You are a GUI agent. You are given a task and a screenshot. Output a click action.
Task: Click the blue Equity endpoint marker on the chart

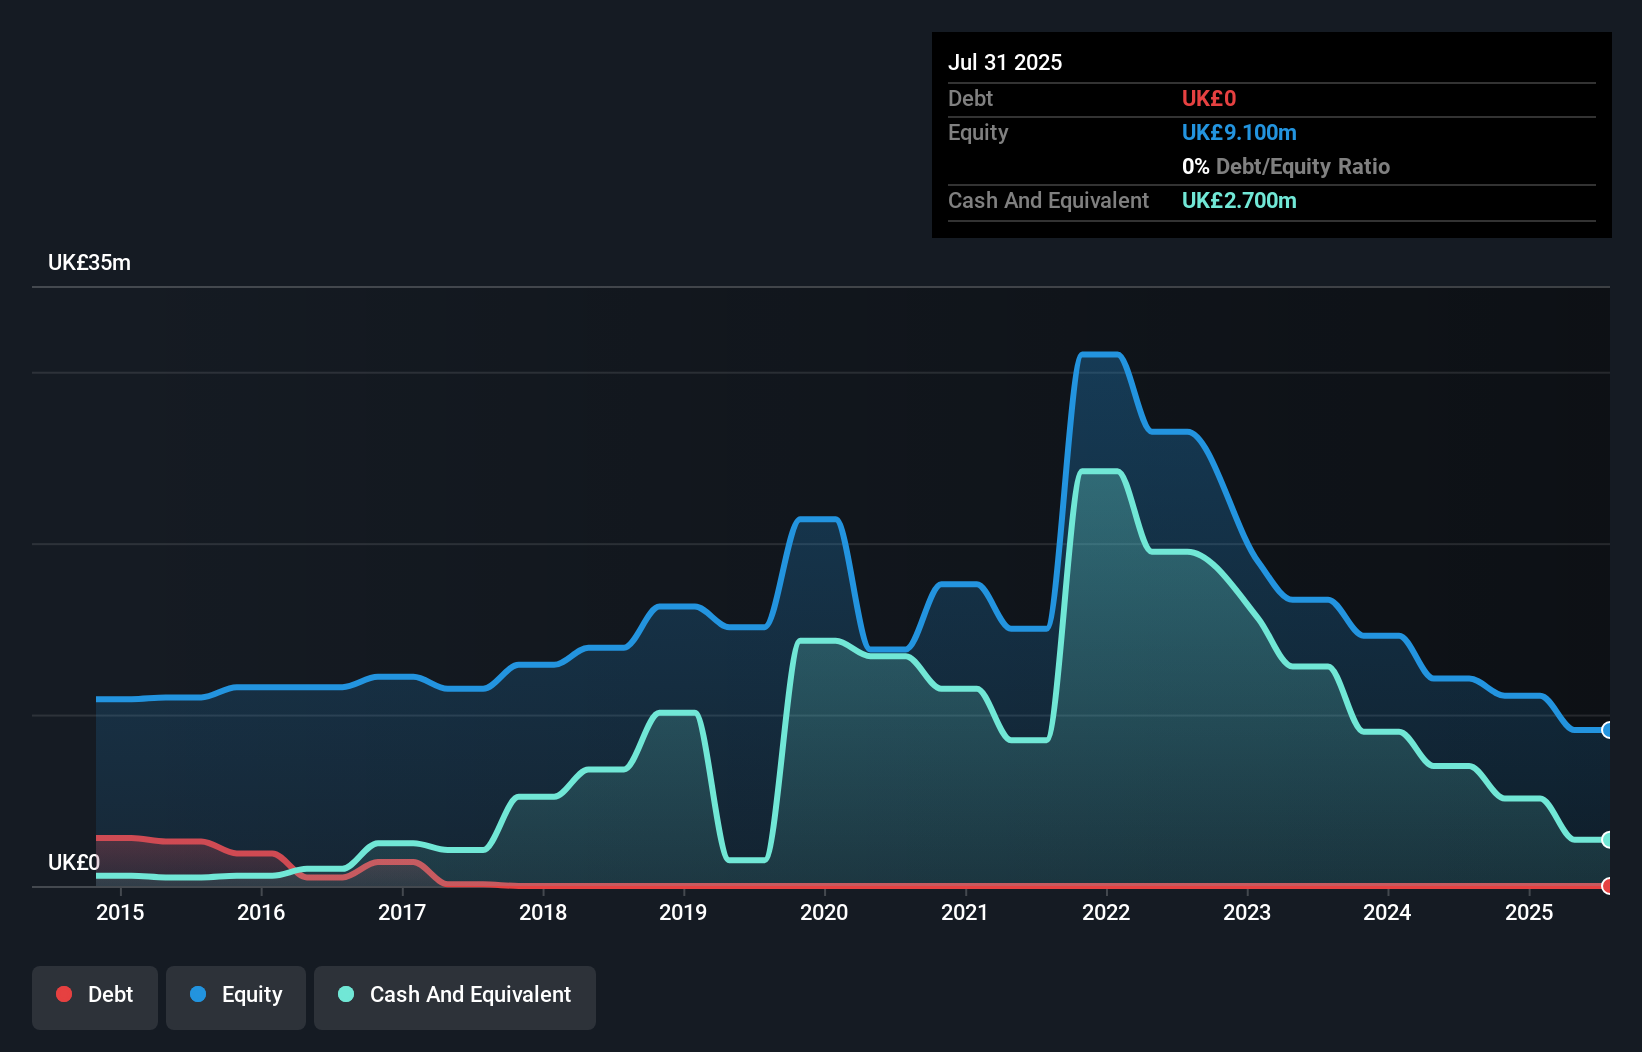[x=1607, y=730]
